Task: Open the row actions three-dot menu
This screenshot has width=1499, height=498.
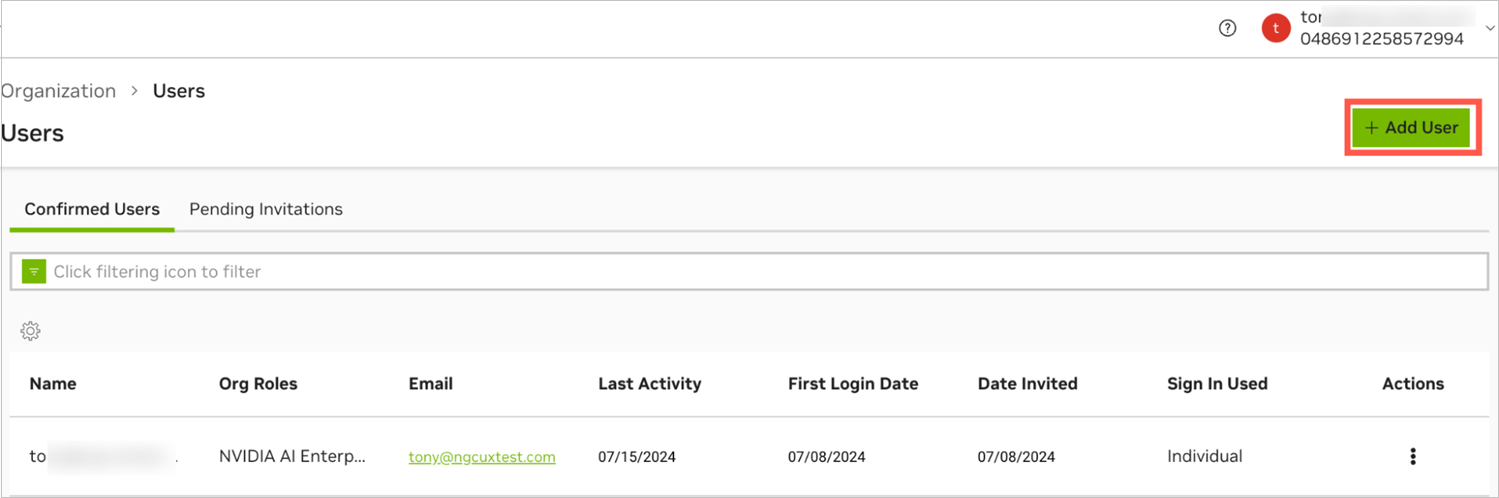Action: tap(1412, 457)
